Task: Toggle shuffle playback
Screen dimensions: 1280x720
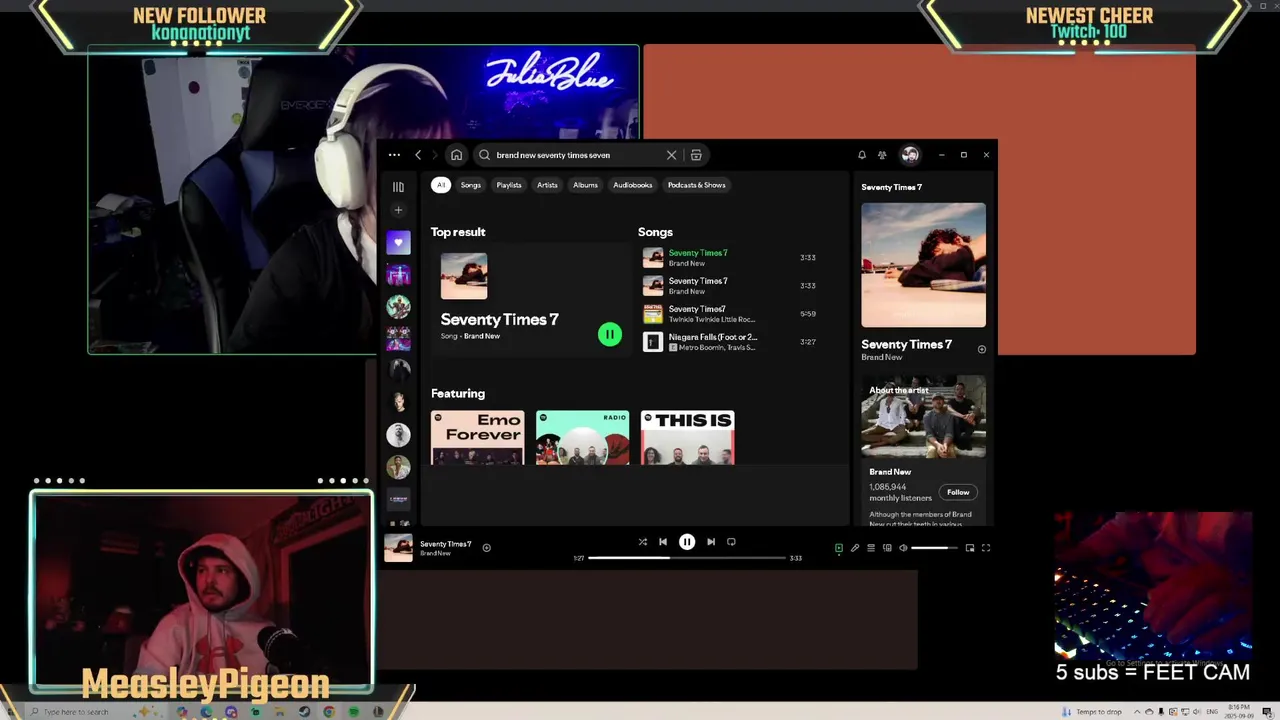Action: tap(642, 542)
